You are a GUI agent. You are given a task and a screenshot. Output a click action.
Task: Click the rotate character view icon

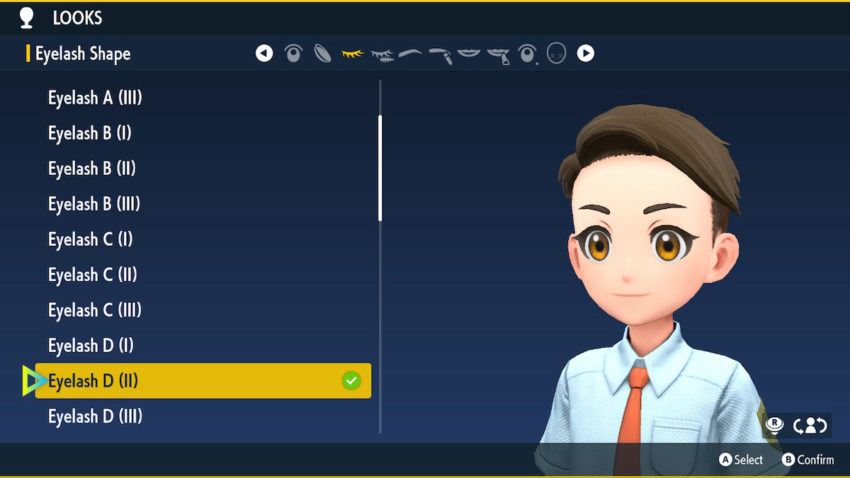(x=810, y=425)
